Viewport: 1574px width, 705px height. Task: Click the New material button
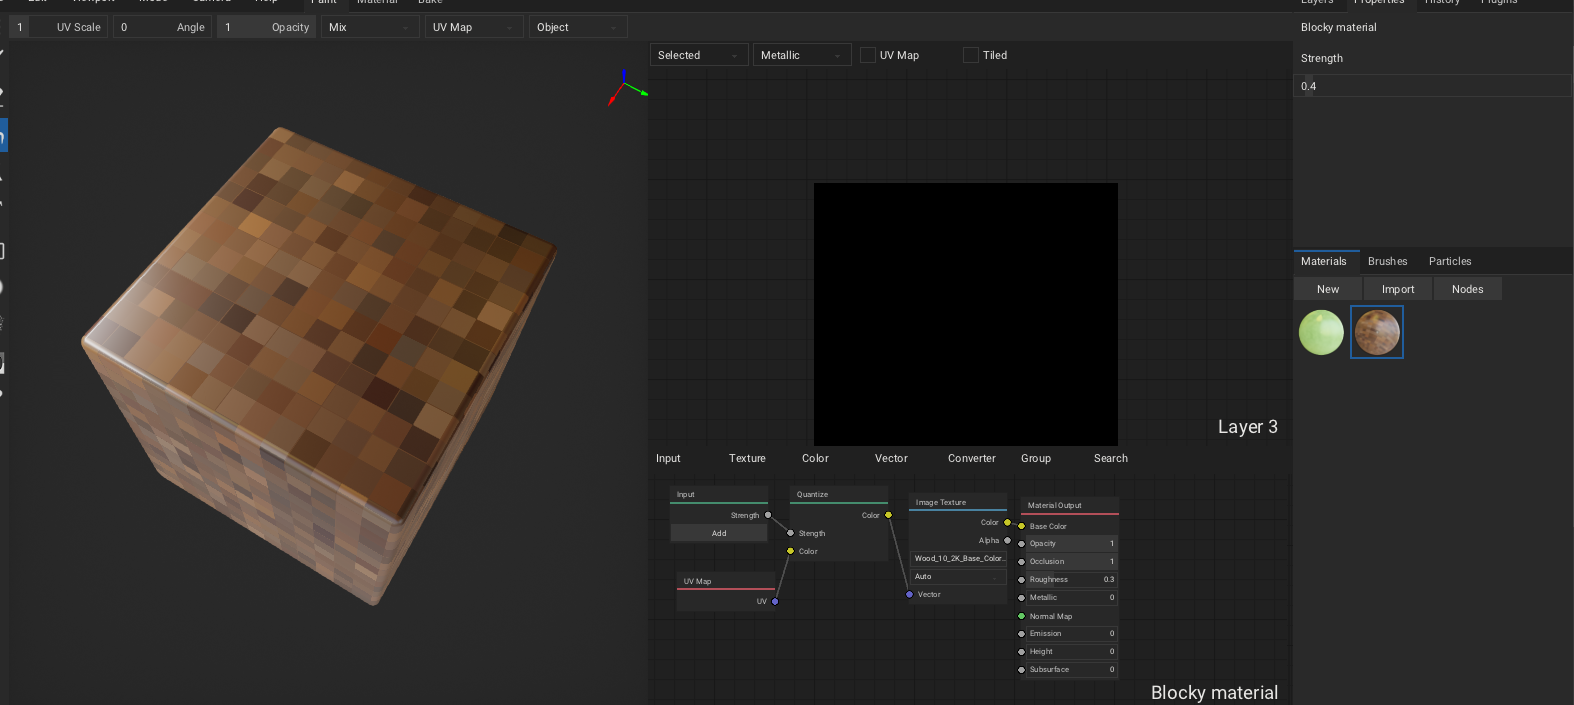(1328, 289)
